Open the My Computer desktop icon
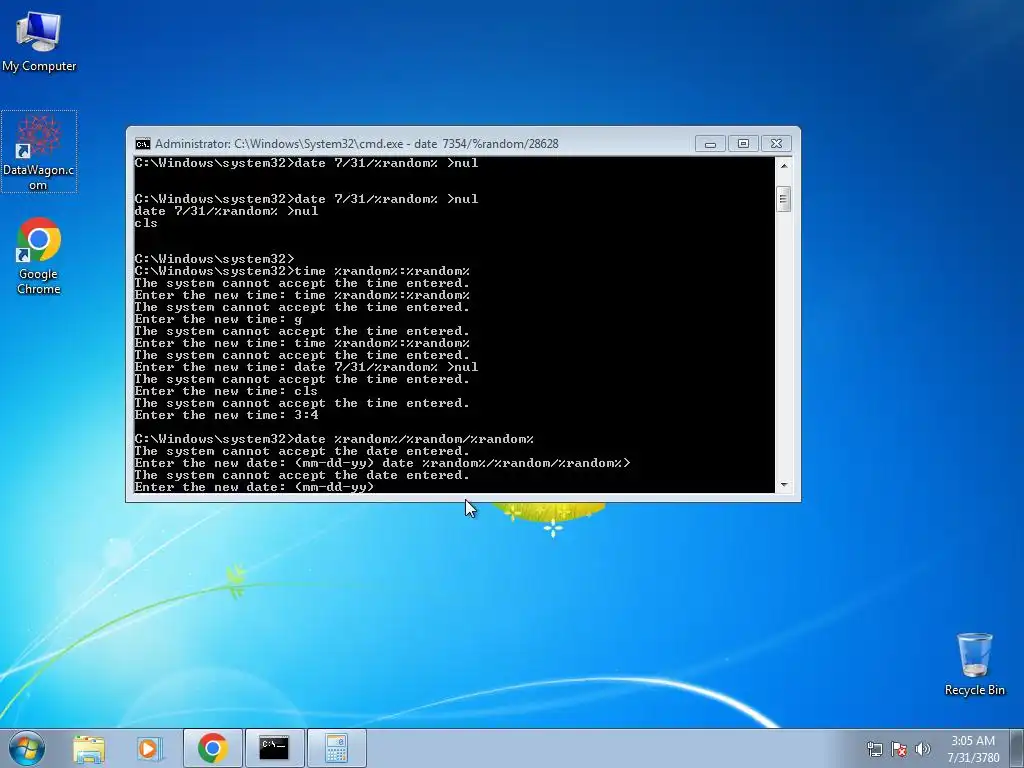Screen dimensions: 1024x768 point(39,40)
